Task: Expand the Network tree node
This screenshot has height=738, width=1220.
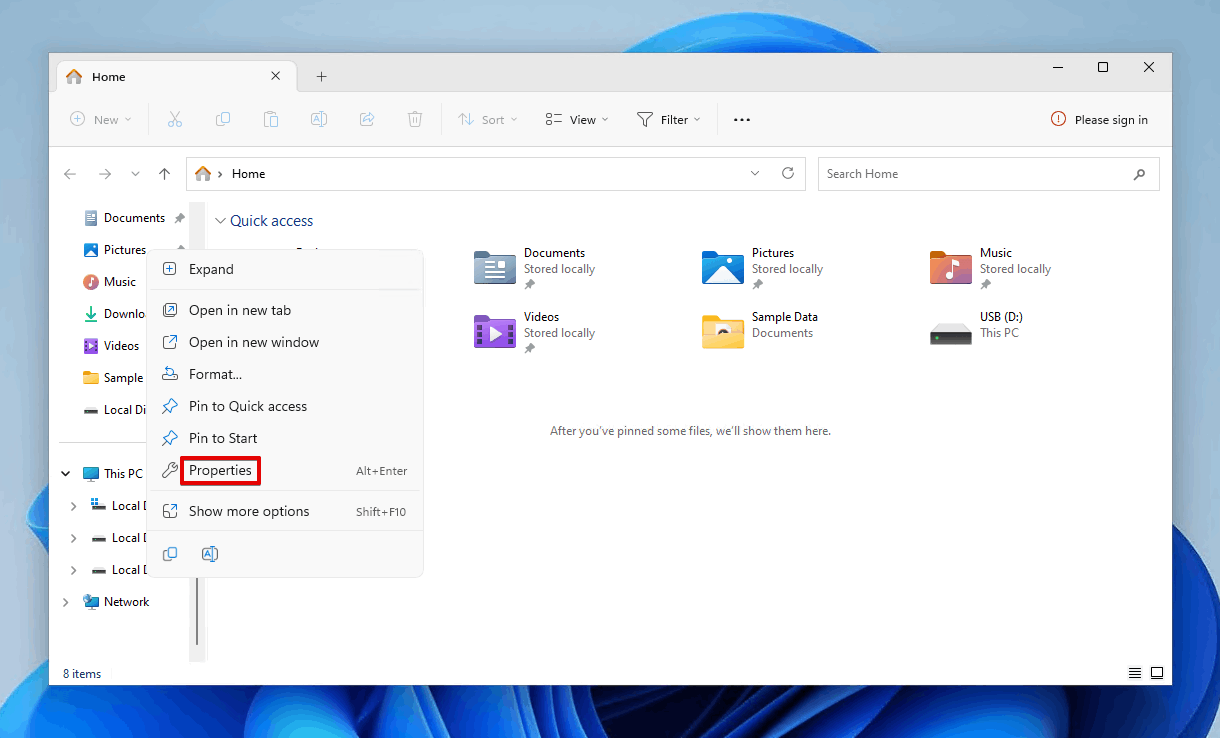Action: [66, 602]
